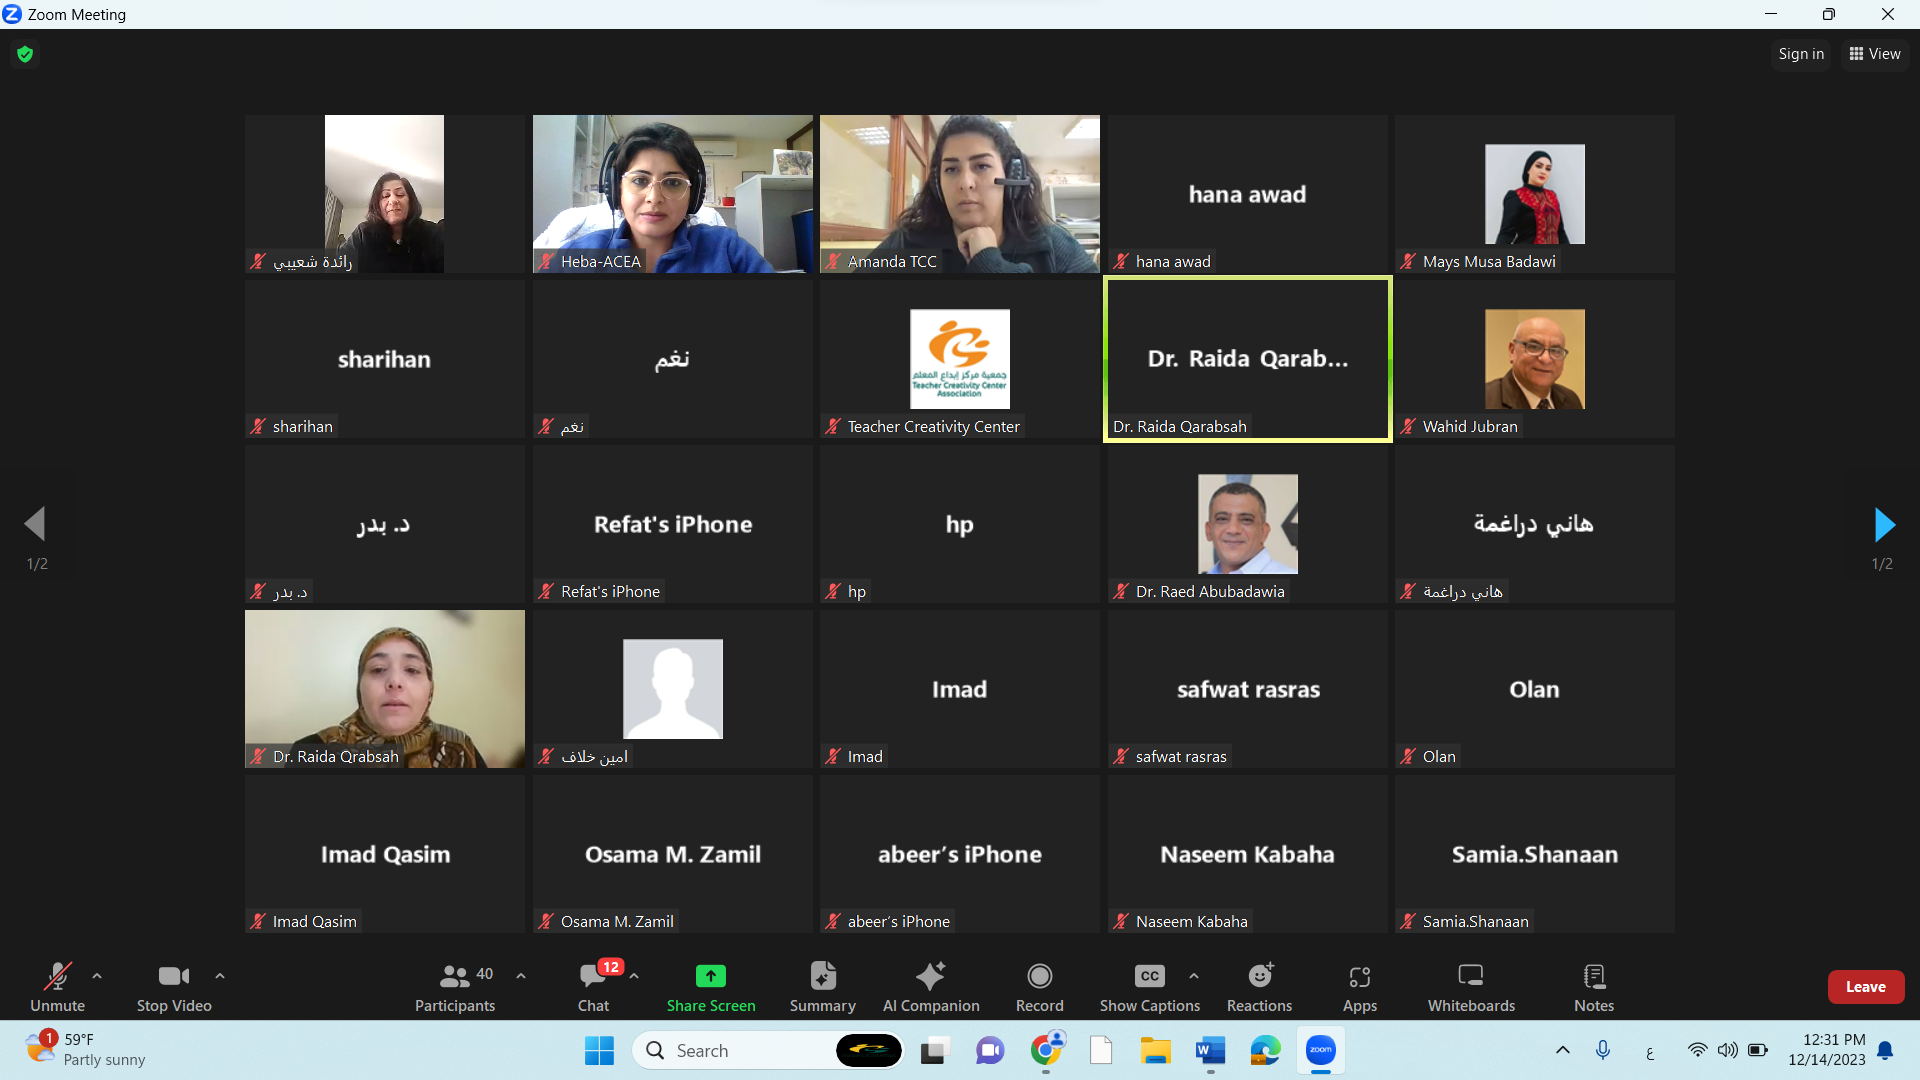This screenshot has height=1080, width=1920.
Task: Open the Whiteboards tool
Action: 1470,976
